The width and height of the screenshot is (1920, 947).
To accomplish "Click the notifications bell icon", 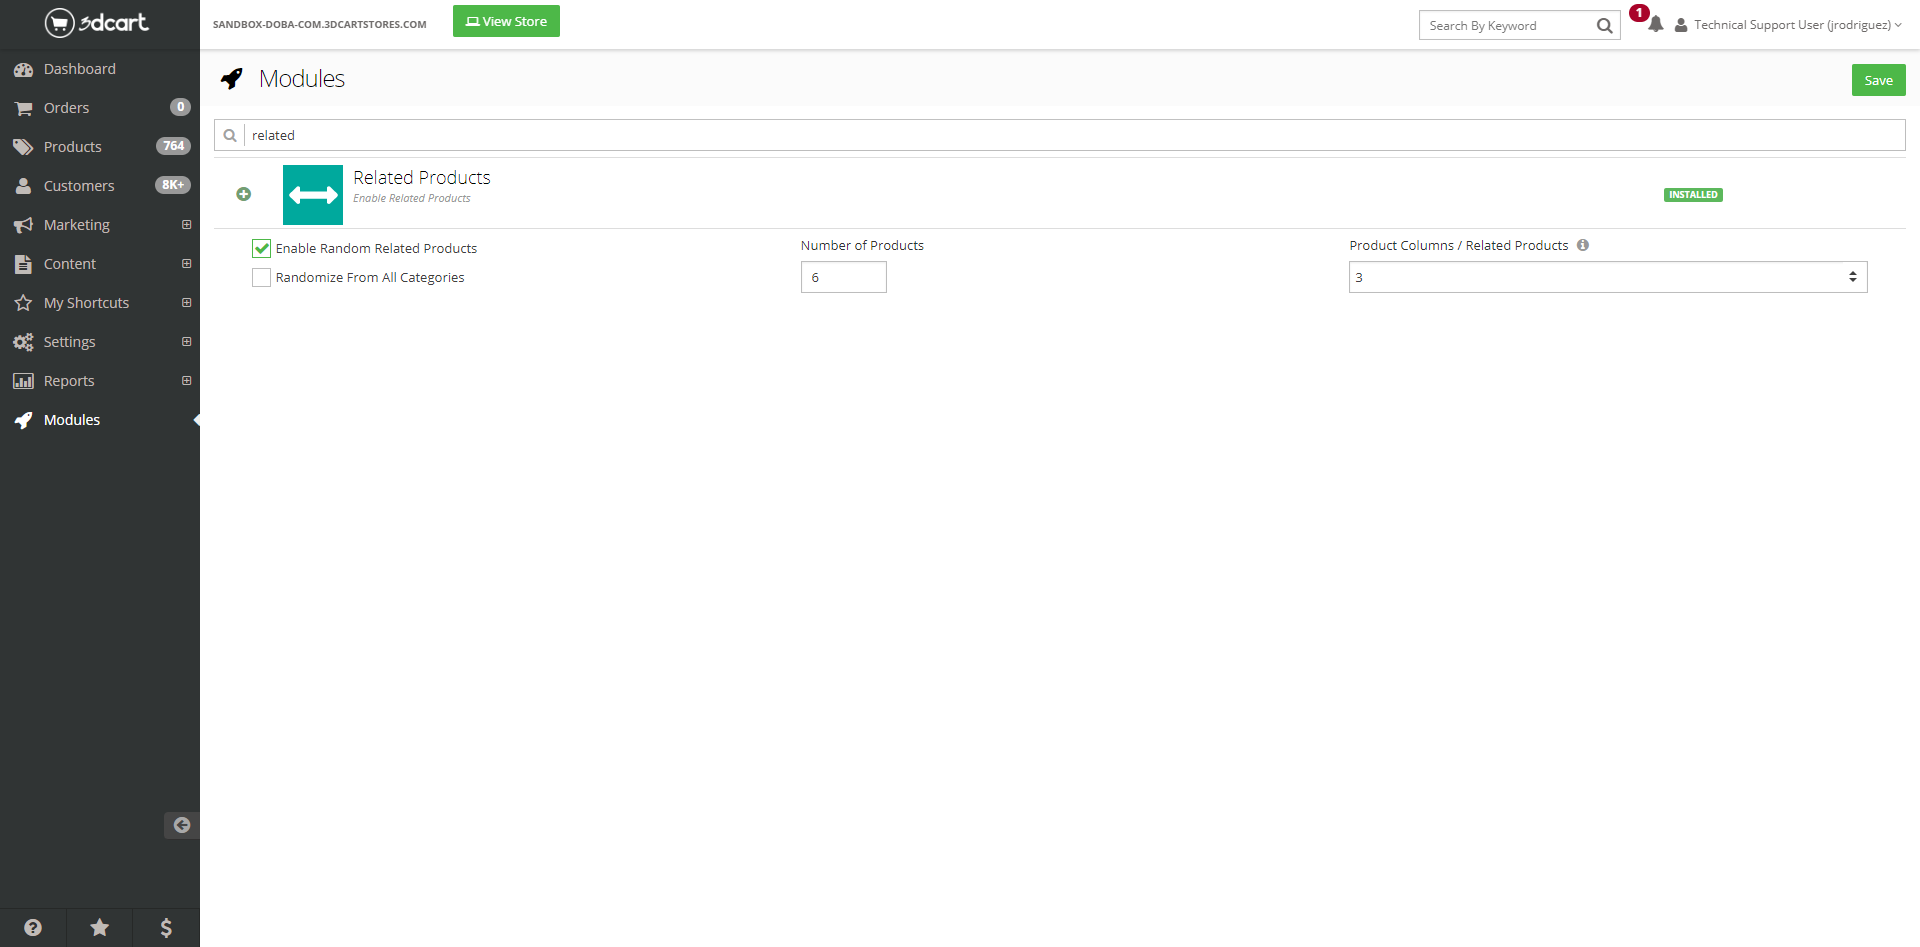I will pos(1656,25).
